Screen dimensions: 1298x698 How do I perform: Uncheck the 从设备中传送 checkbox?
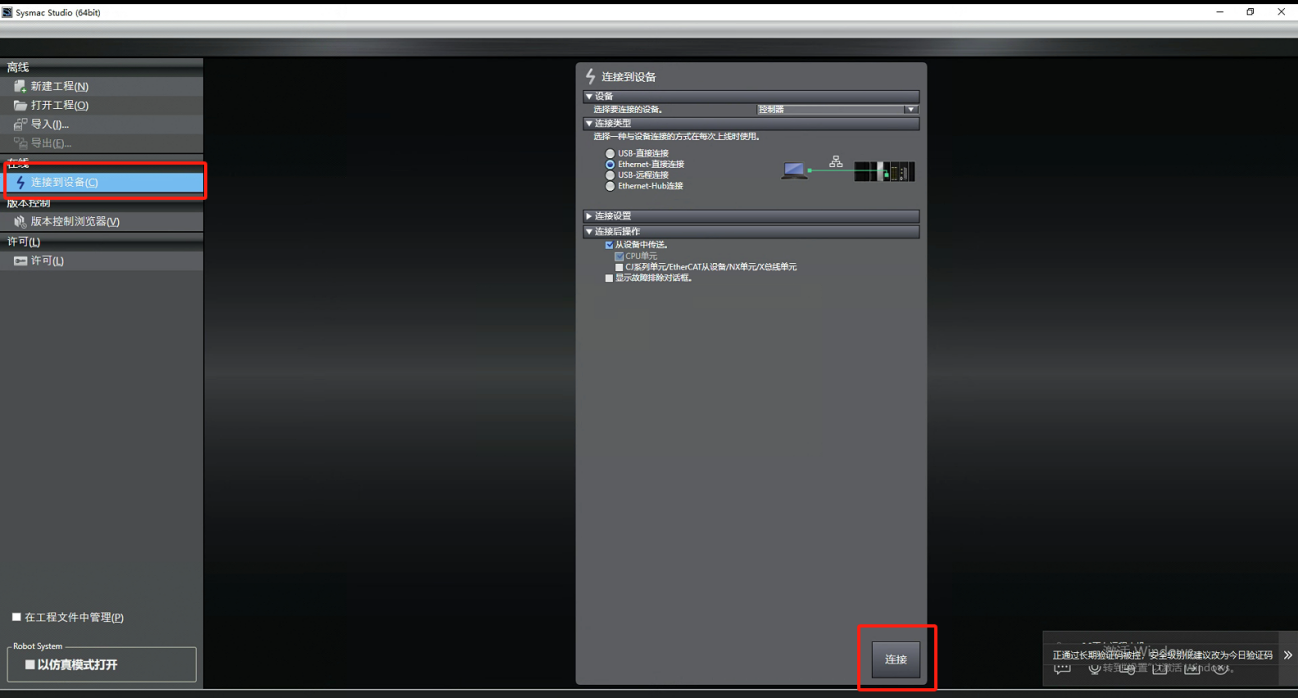click(x=609, y=245)
